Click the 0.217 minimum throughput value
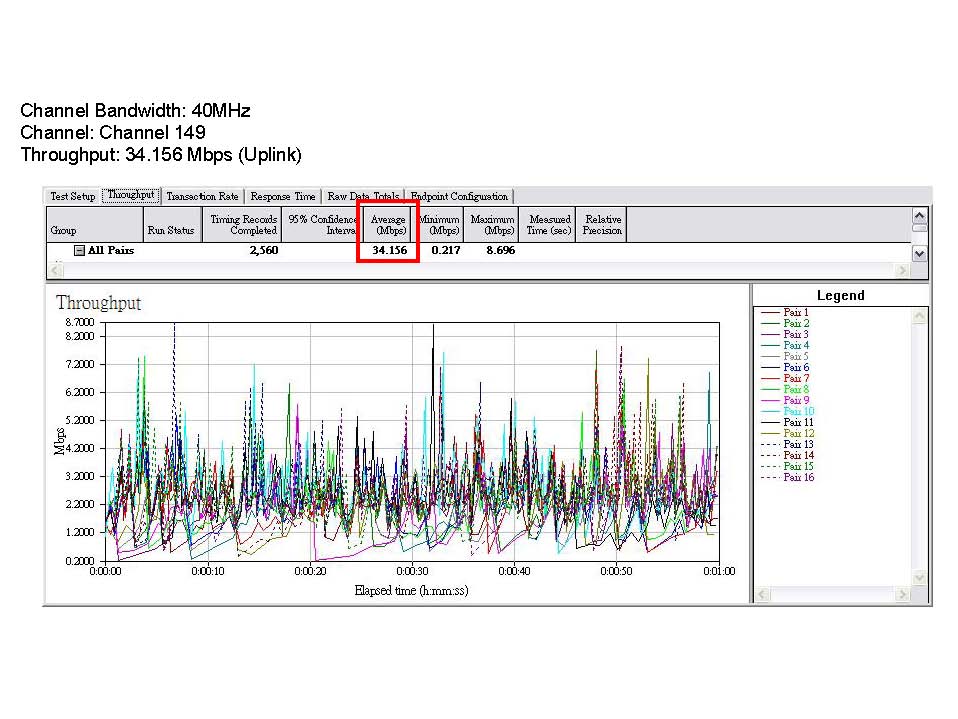958x719 pixels. pyautogui.click(x=446, y=250)
